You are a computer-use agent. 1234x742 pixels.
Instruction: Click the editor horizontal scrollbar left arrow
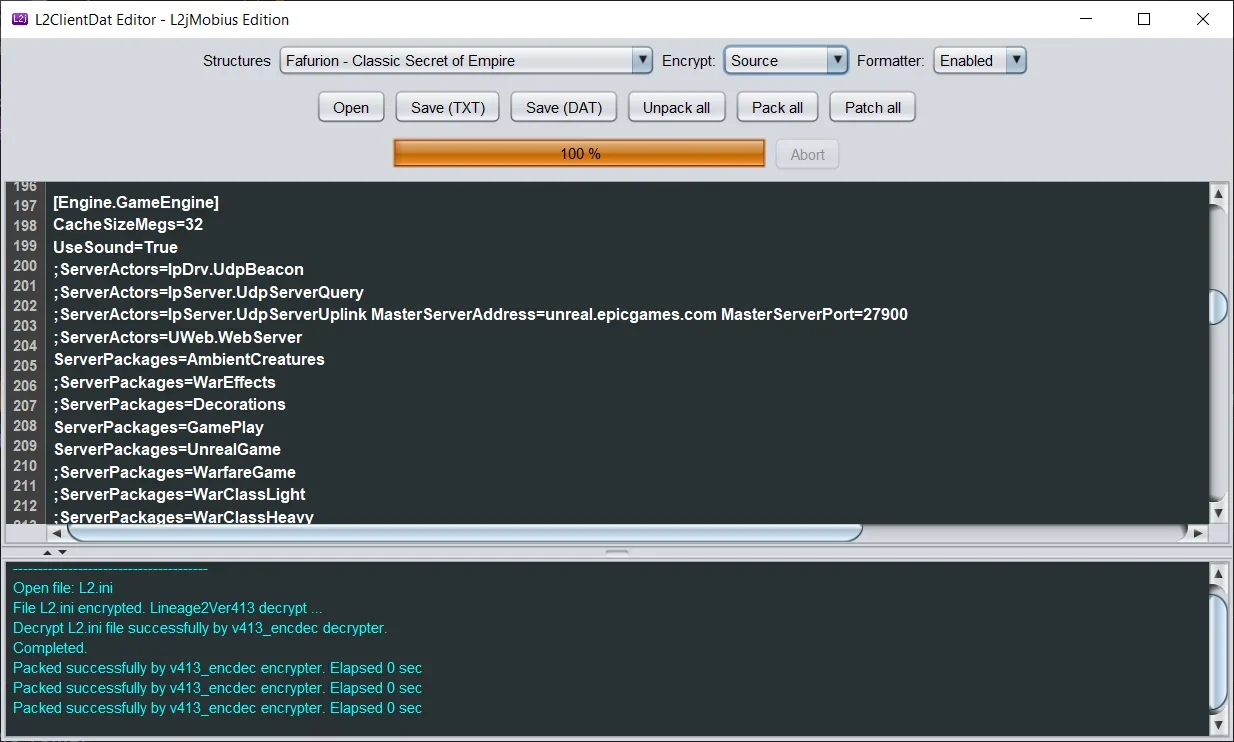pyautogui.click(x=57, y=534)
